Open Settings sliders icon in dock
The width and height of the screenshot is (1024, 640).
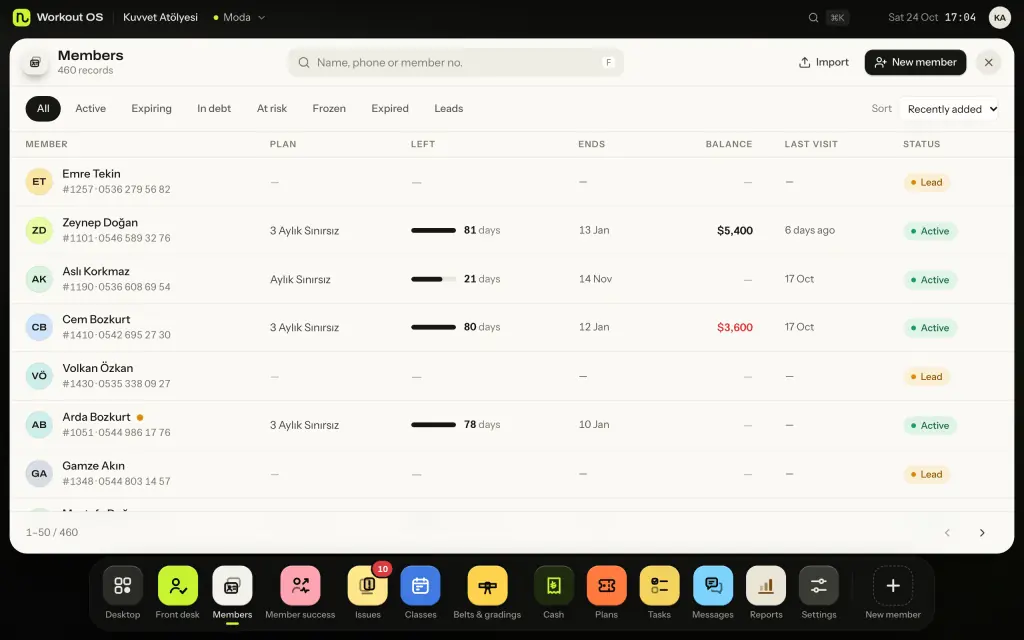click(819, 585)
